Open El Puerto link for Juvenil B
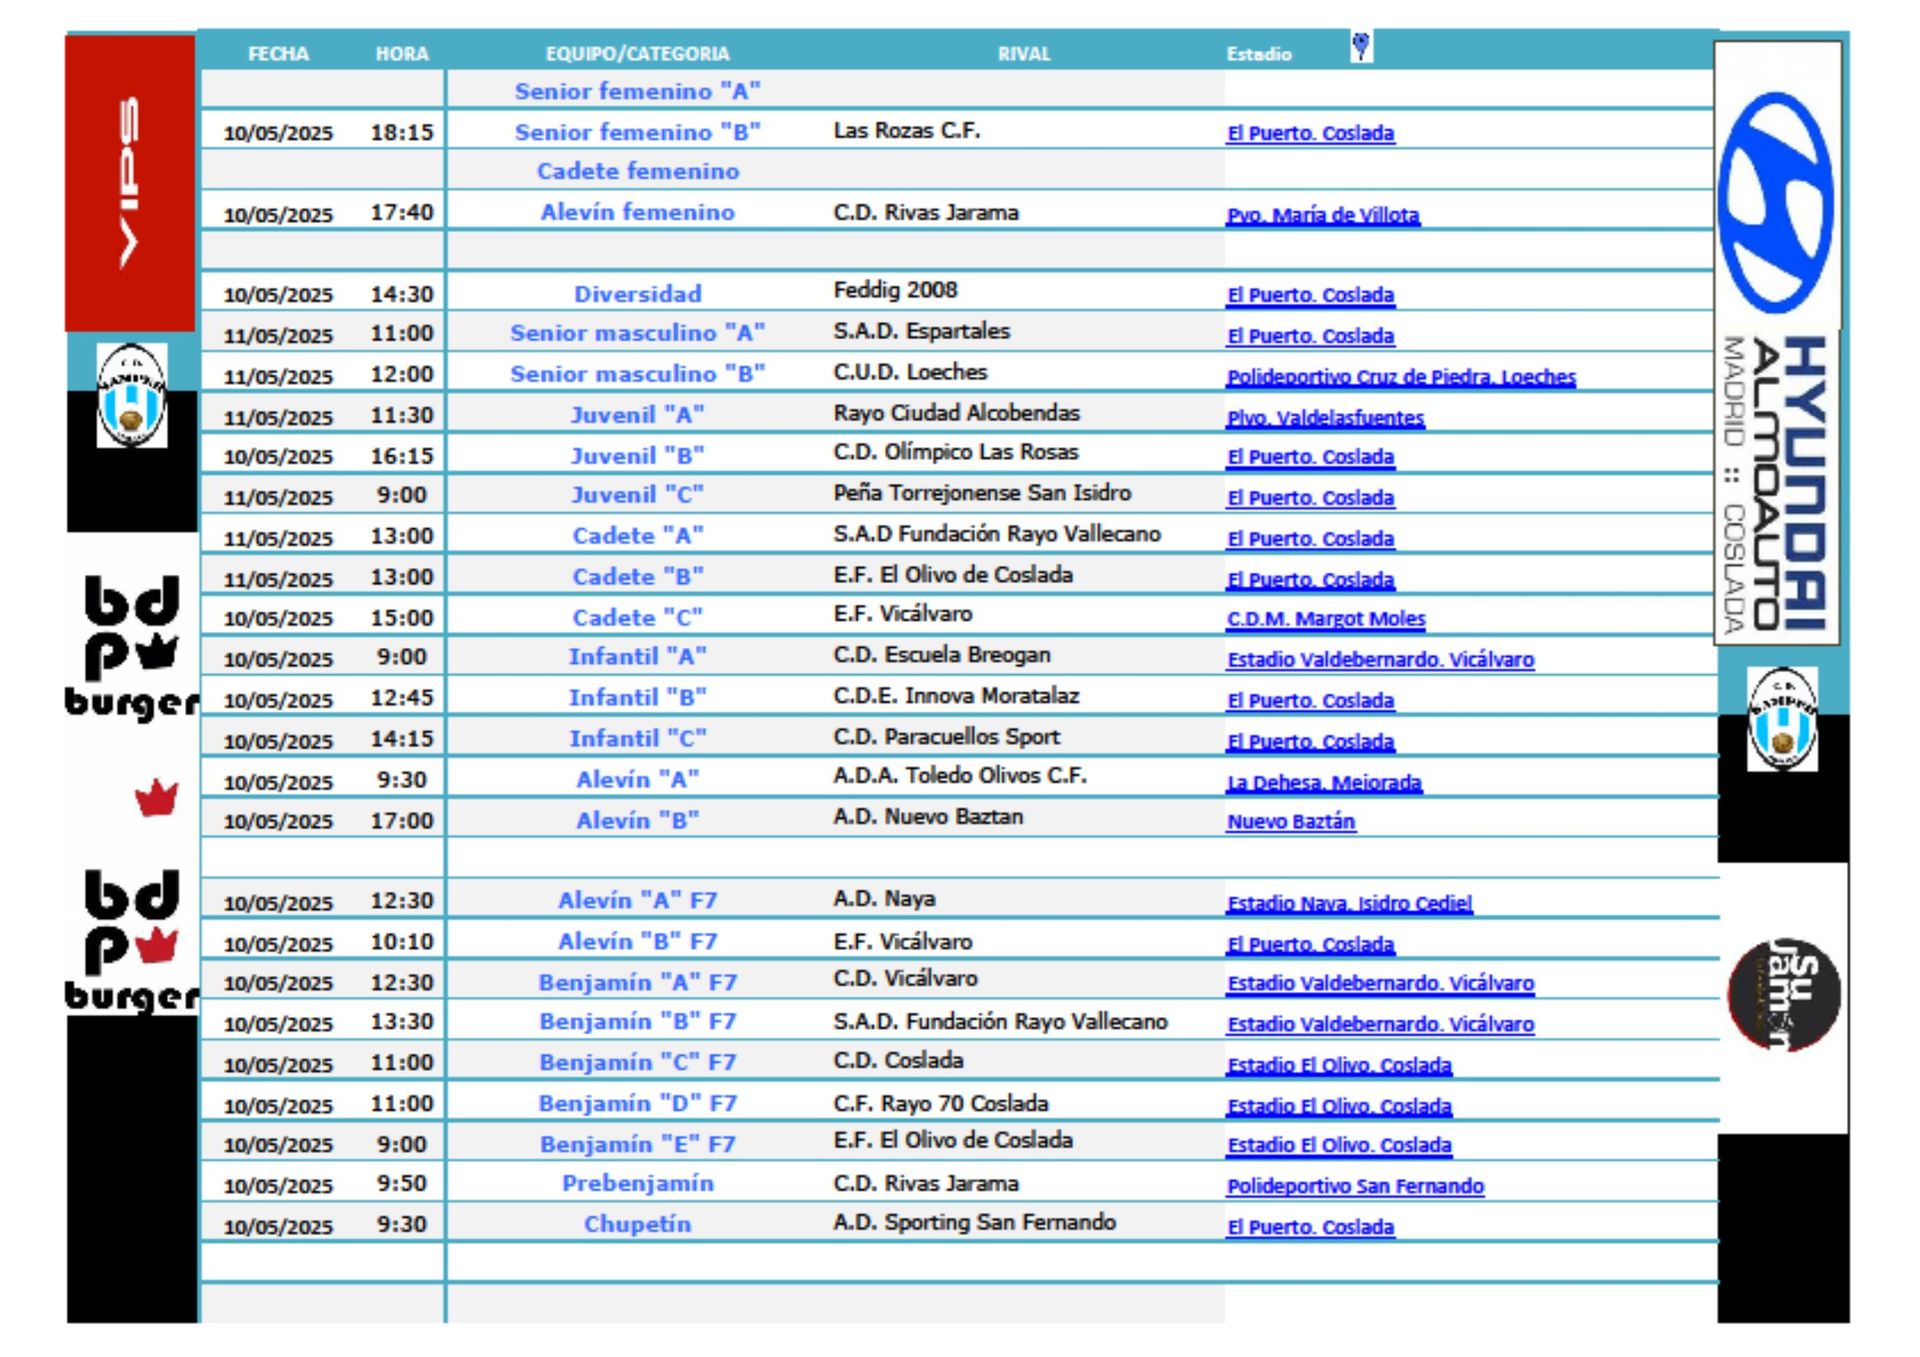The image size is (1920, 1357). (x=1310, y=457)
